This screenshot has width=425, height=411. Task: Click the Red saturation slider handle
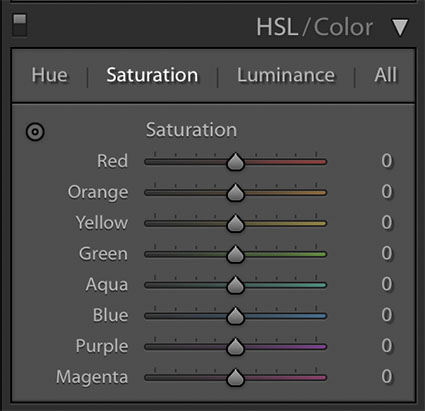[x=236, y=161]
